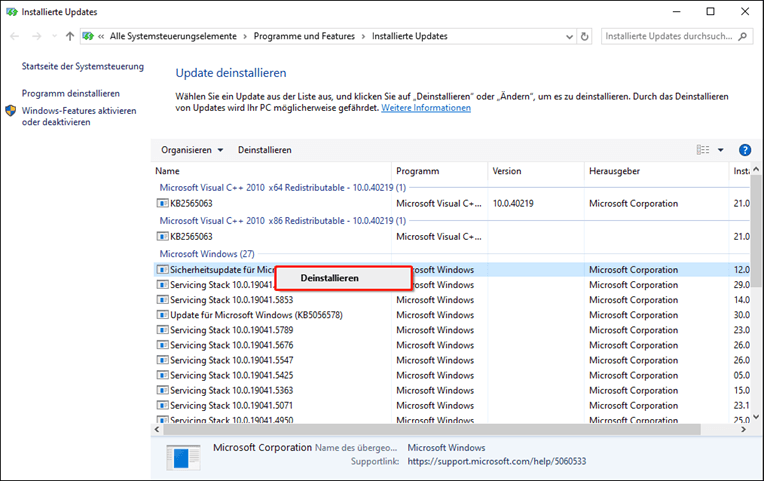Click the update icon of Servicing Stack 10.0.19041.5789

[x=162, y=330]
